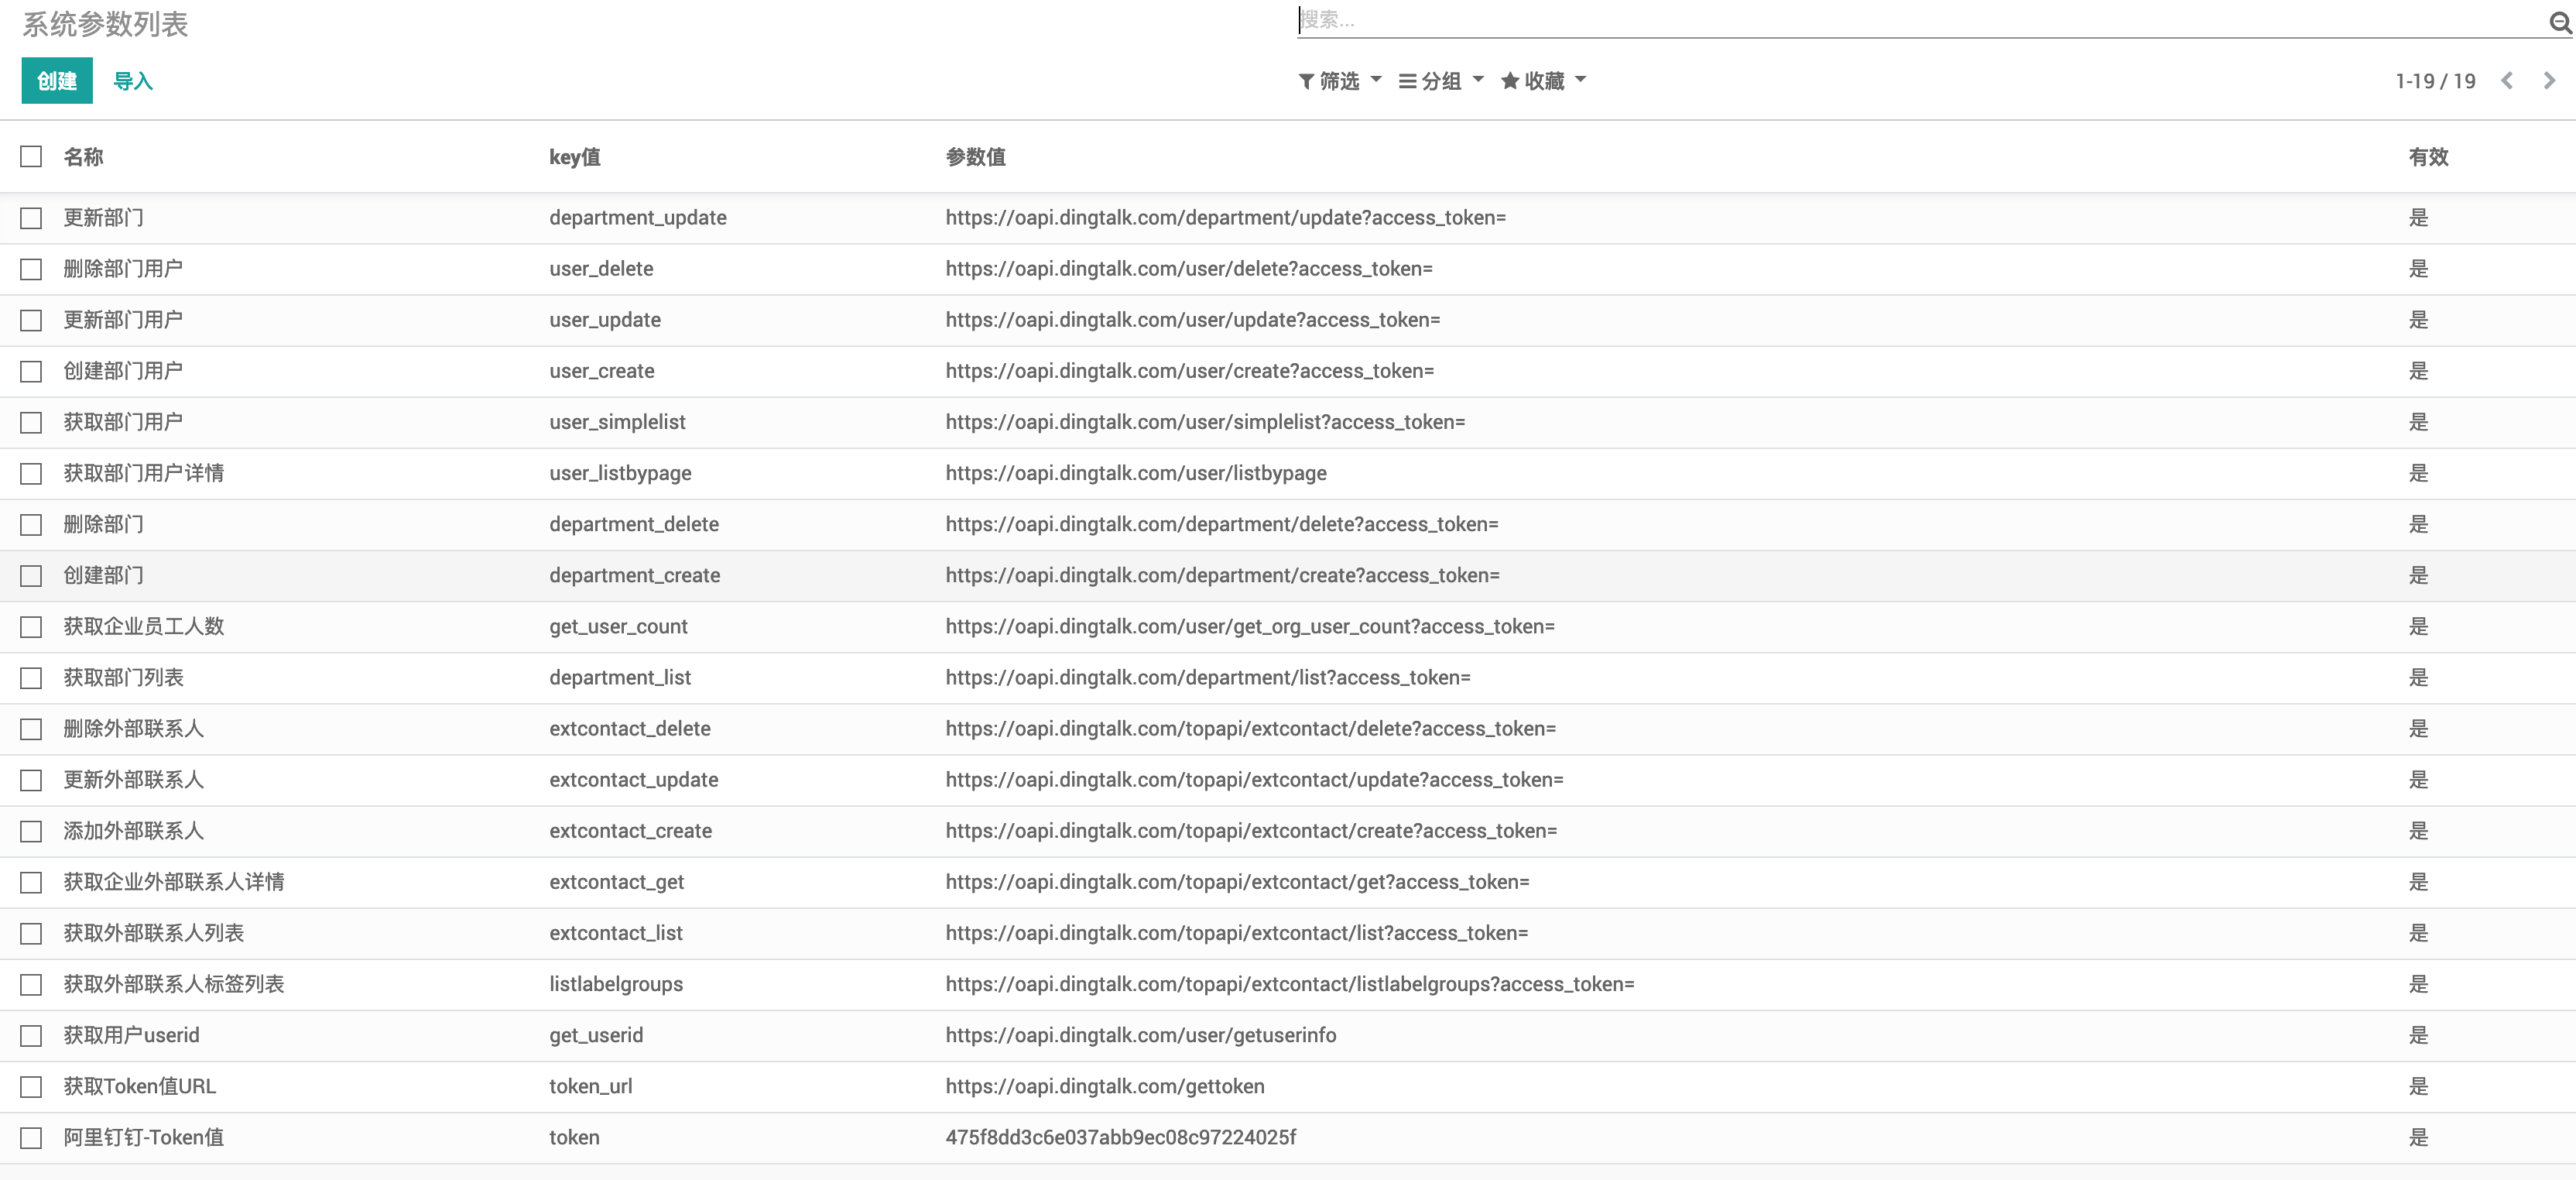The height and width of the screenshot is (1180, 2576).
Task: Click the 创建 button
Action: click(x=57, y=81)
